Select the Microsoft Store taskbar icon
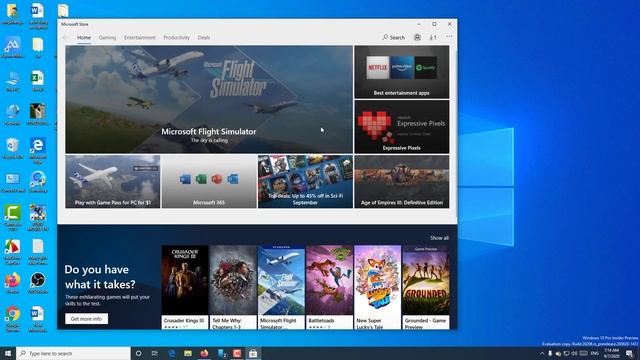 [x=253, y=353]
